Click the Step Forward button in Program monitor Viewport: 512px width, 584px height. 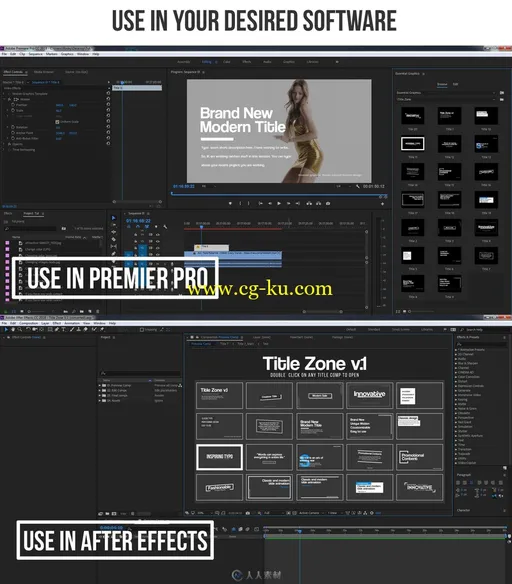[x=288, y=203]
